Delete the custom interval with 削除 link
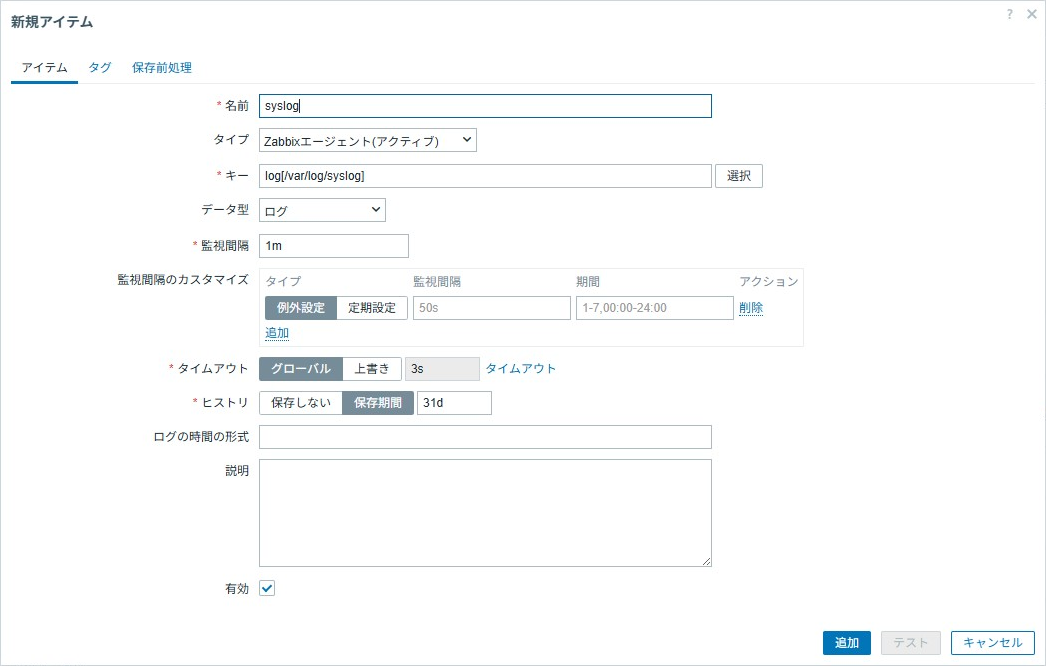The image size is (1046, 666). [751, 307]
